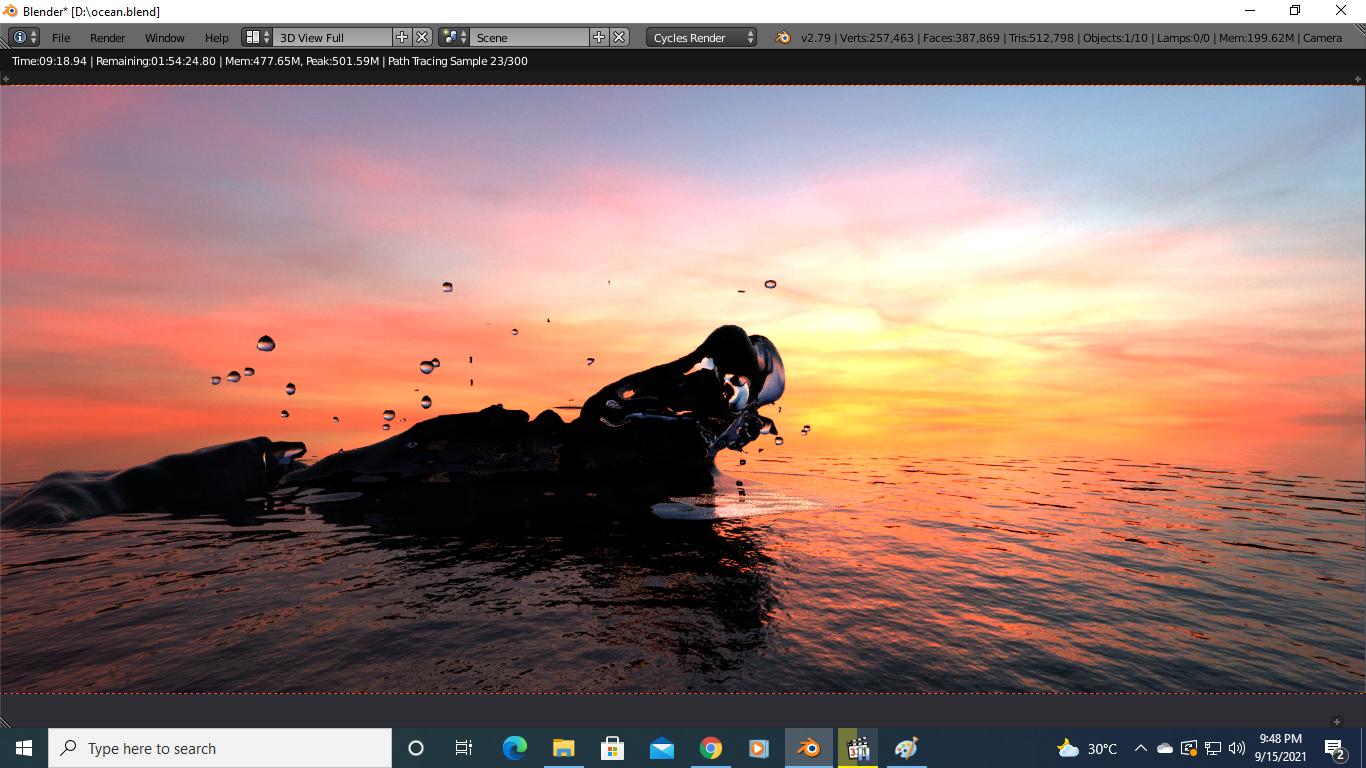
Task: Delete the 3D View Full screen layout
Action: [x=422, y=37]
